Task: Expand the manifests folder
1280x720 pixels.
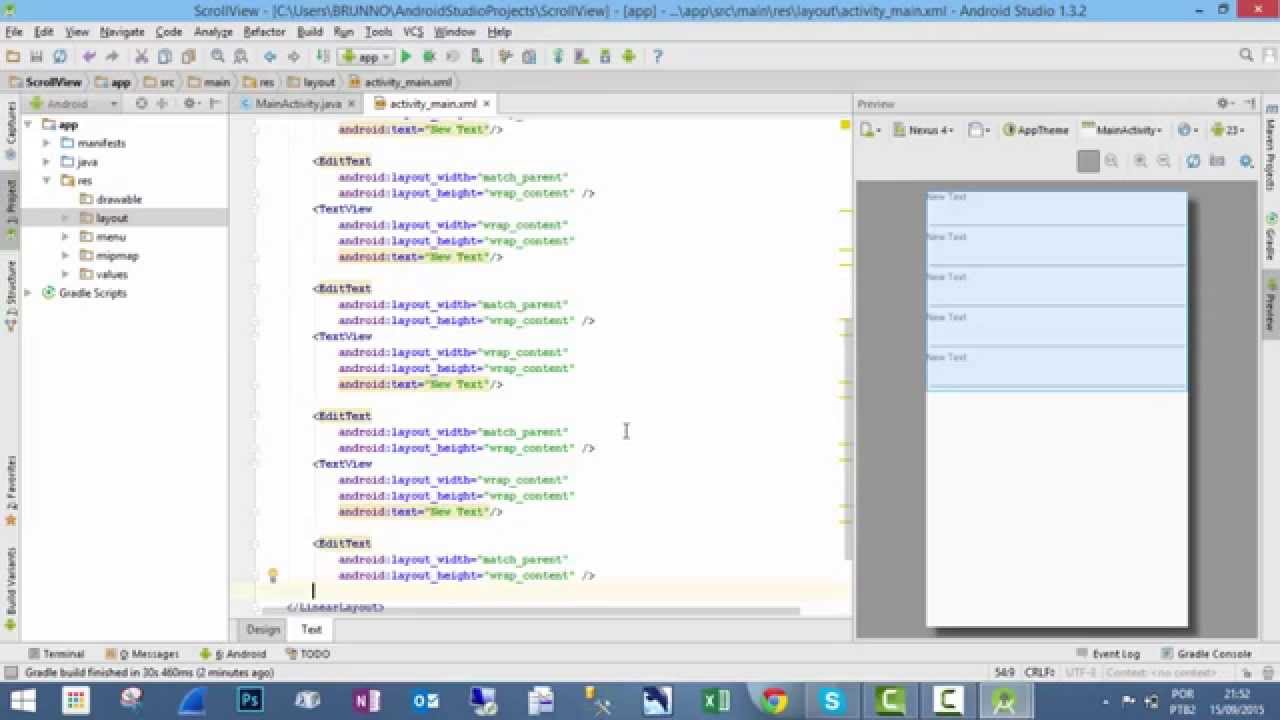Action: point(46,143)
